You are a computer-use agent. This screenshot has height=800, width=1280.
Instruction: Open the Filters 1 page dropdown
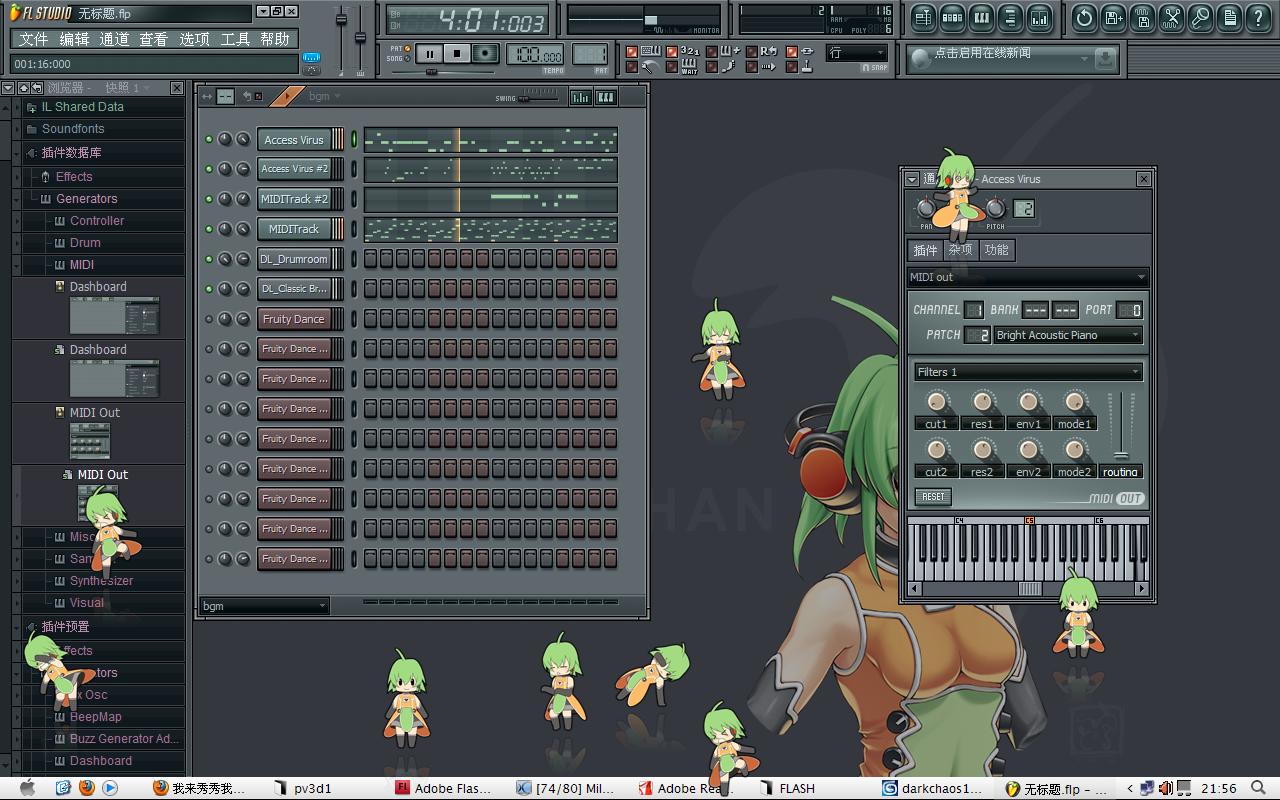(1028, 372)
